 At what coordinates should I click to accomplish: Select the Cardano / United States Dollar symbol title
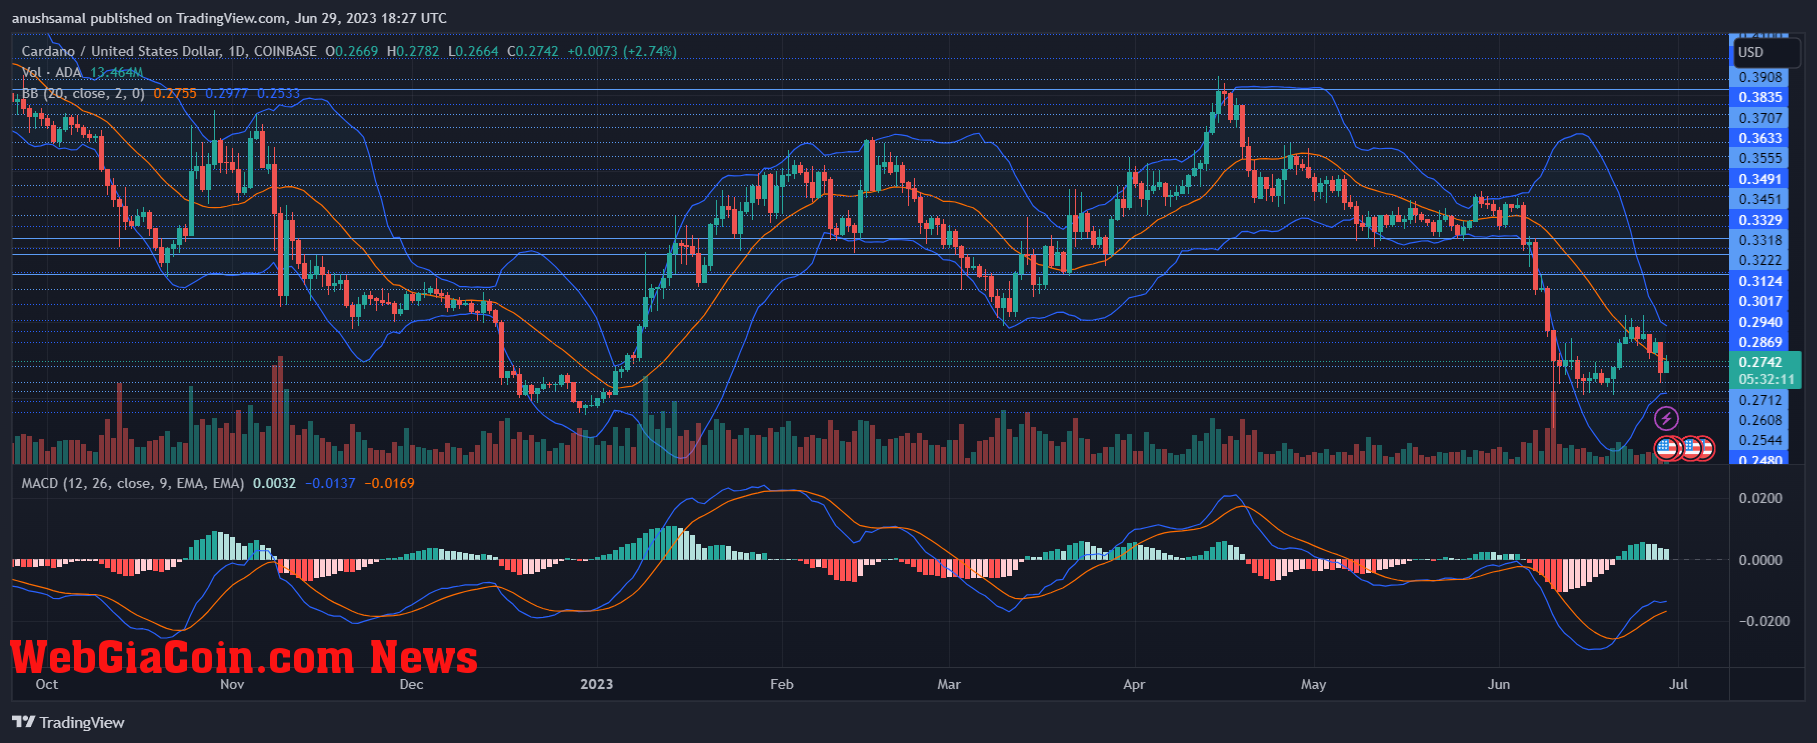coord(169,51)
